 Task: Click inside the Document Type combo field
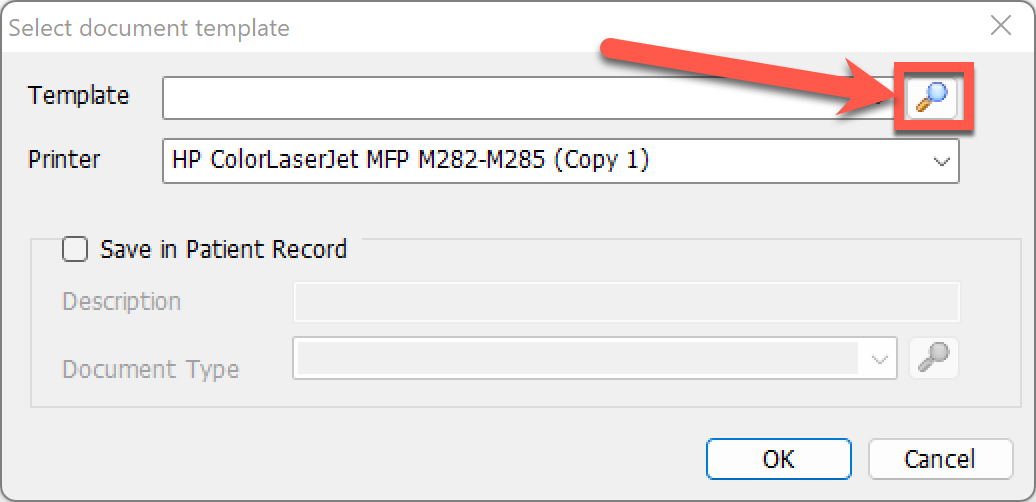click(x=595, y=359)
